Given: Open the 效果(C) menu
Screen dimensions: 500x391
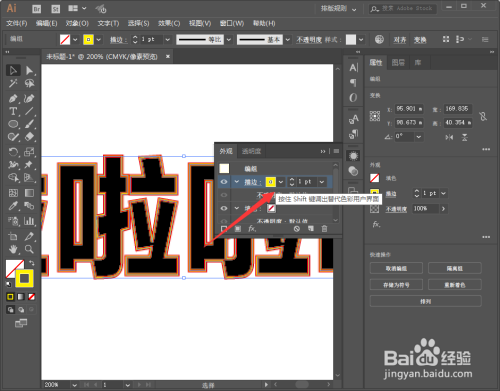Looking at the screenshot, I should (x=169, y=23).
